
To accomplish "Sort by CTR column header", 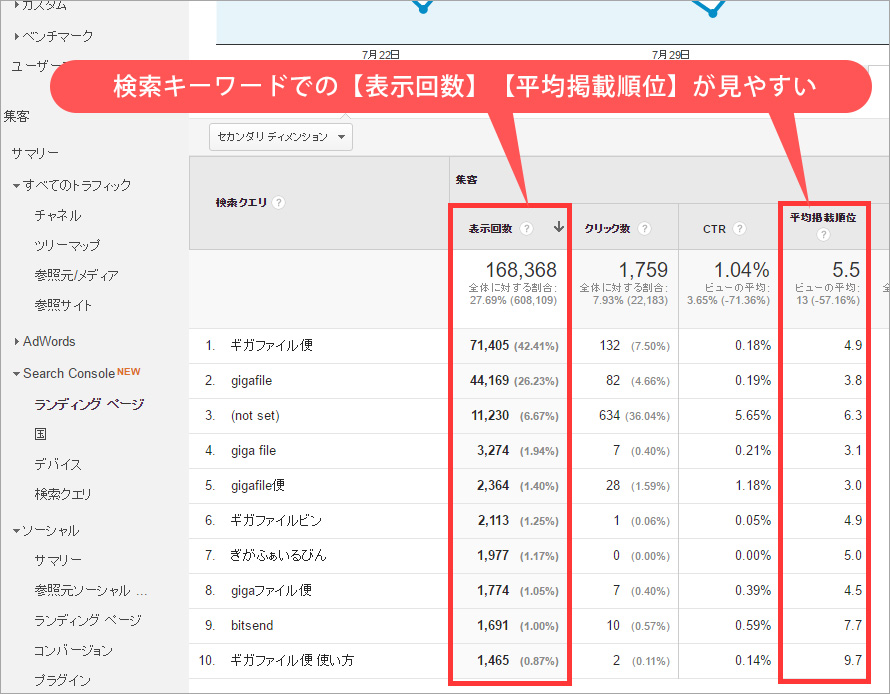I will (714, 229).
